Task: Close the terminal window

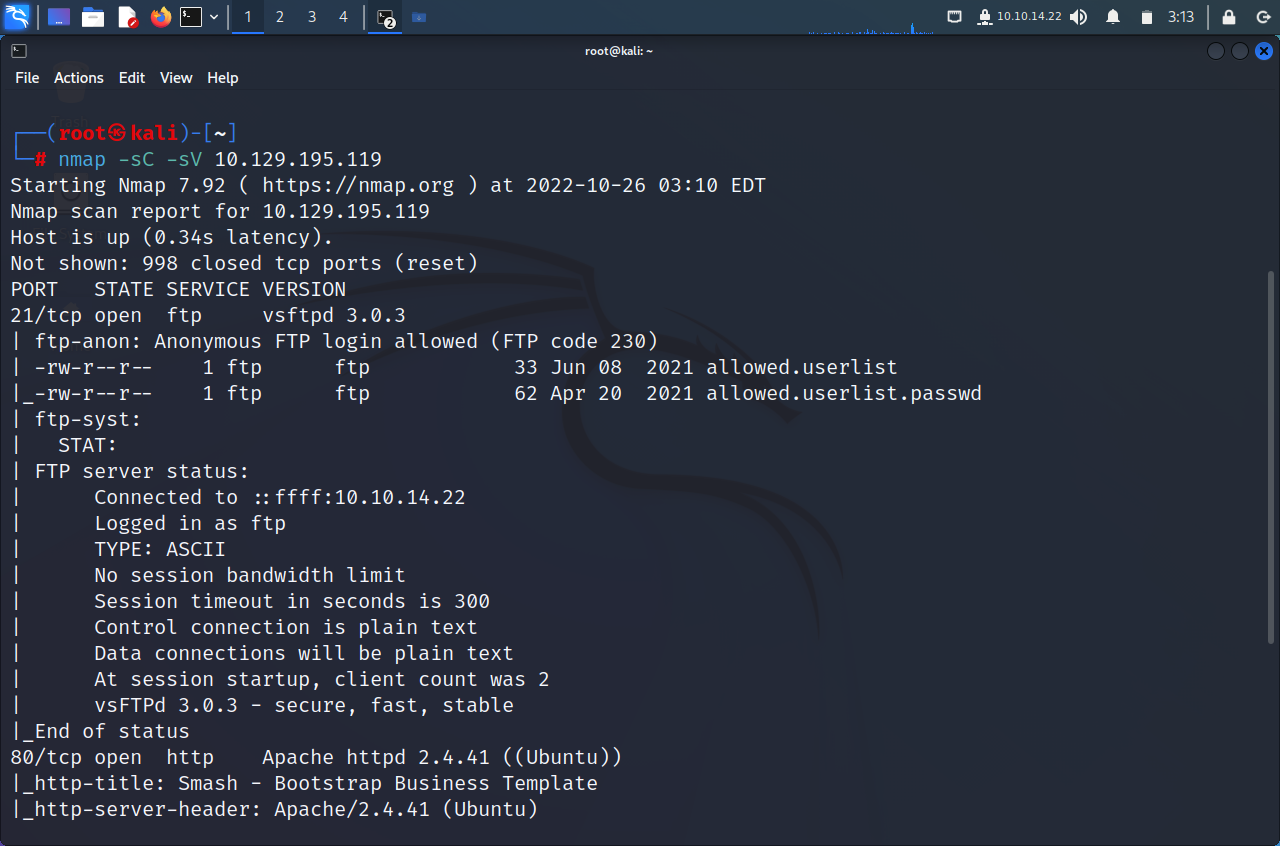Action: pyautogui.click(x=1264, y=51)
